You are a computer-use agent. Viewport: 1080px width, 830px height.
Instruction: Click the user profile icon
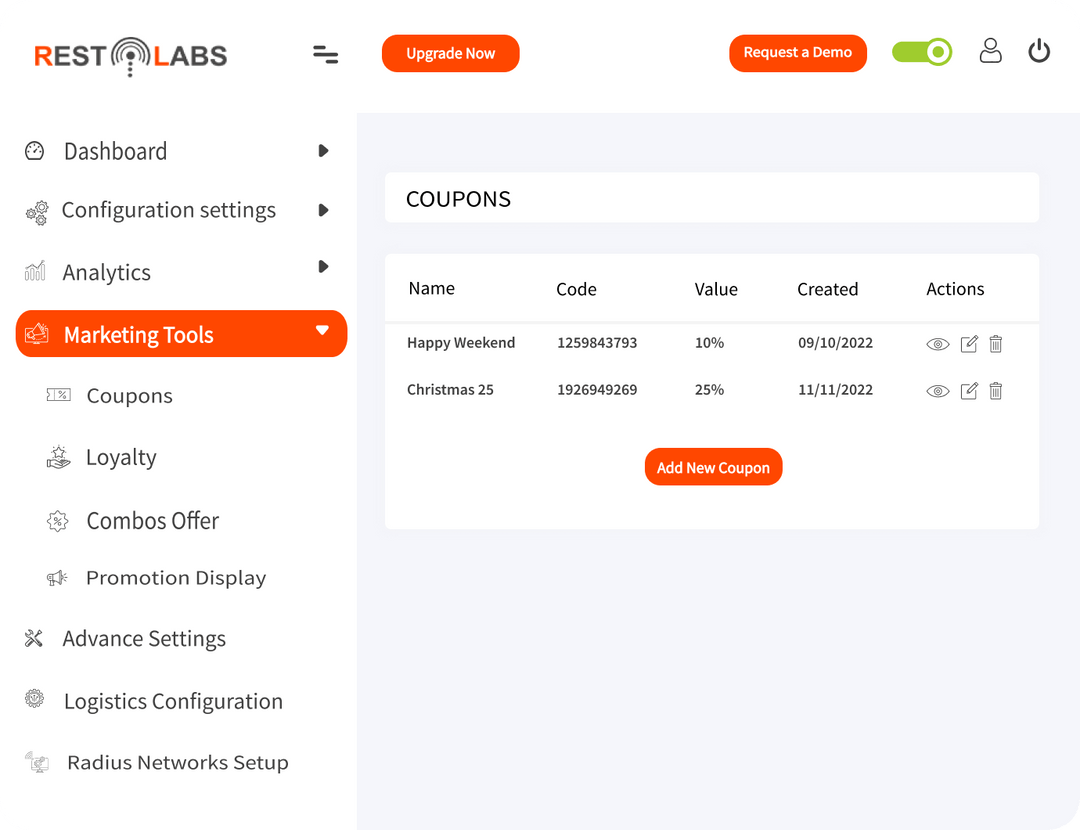point(990,51)
